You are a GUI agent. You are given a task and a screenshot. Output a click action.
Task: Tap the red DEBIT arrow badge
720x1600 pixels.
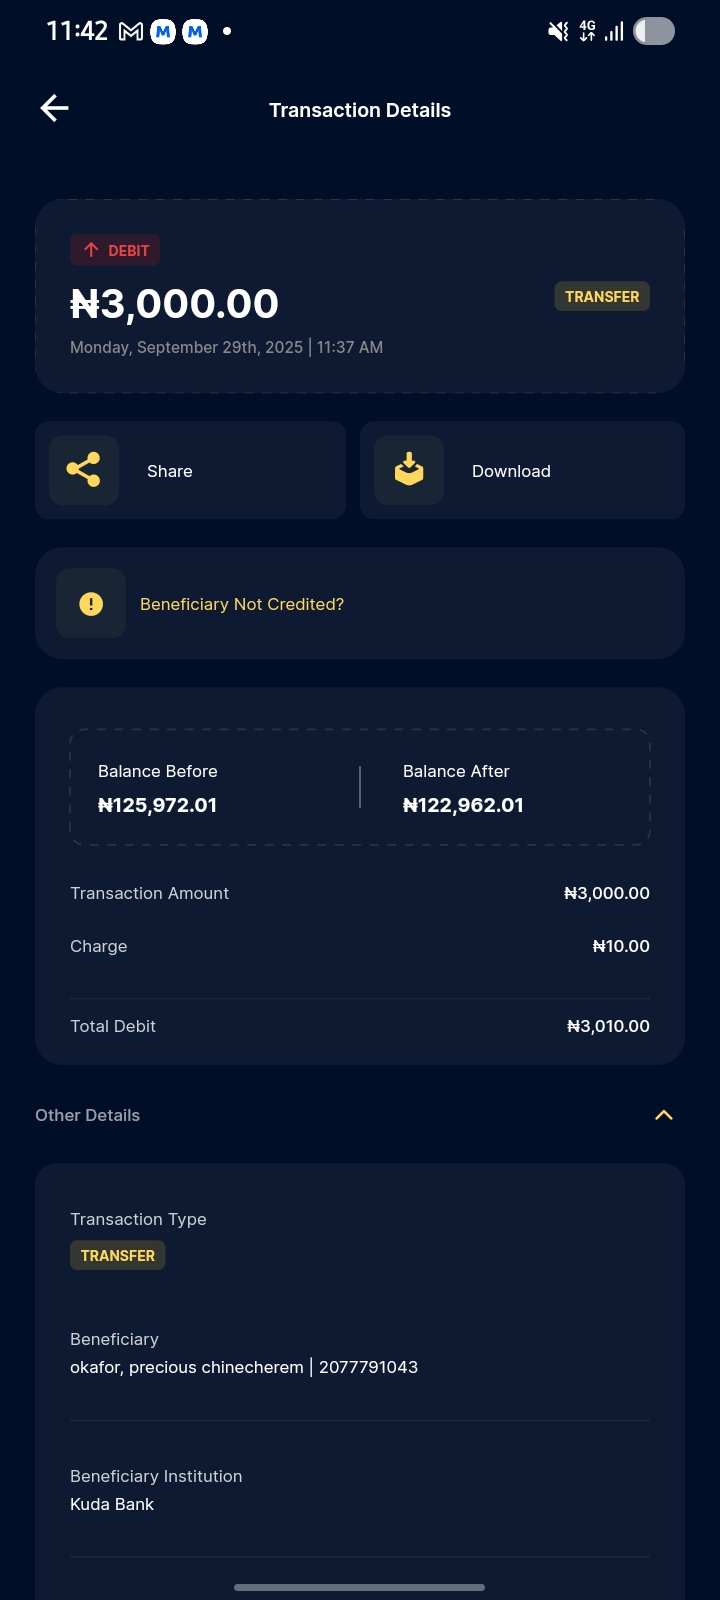(115, 250)
